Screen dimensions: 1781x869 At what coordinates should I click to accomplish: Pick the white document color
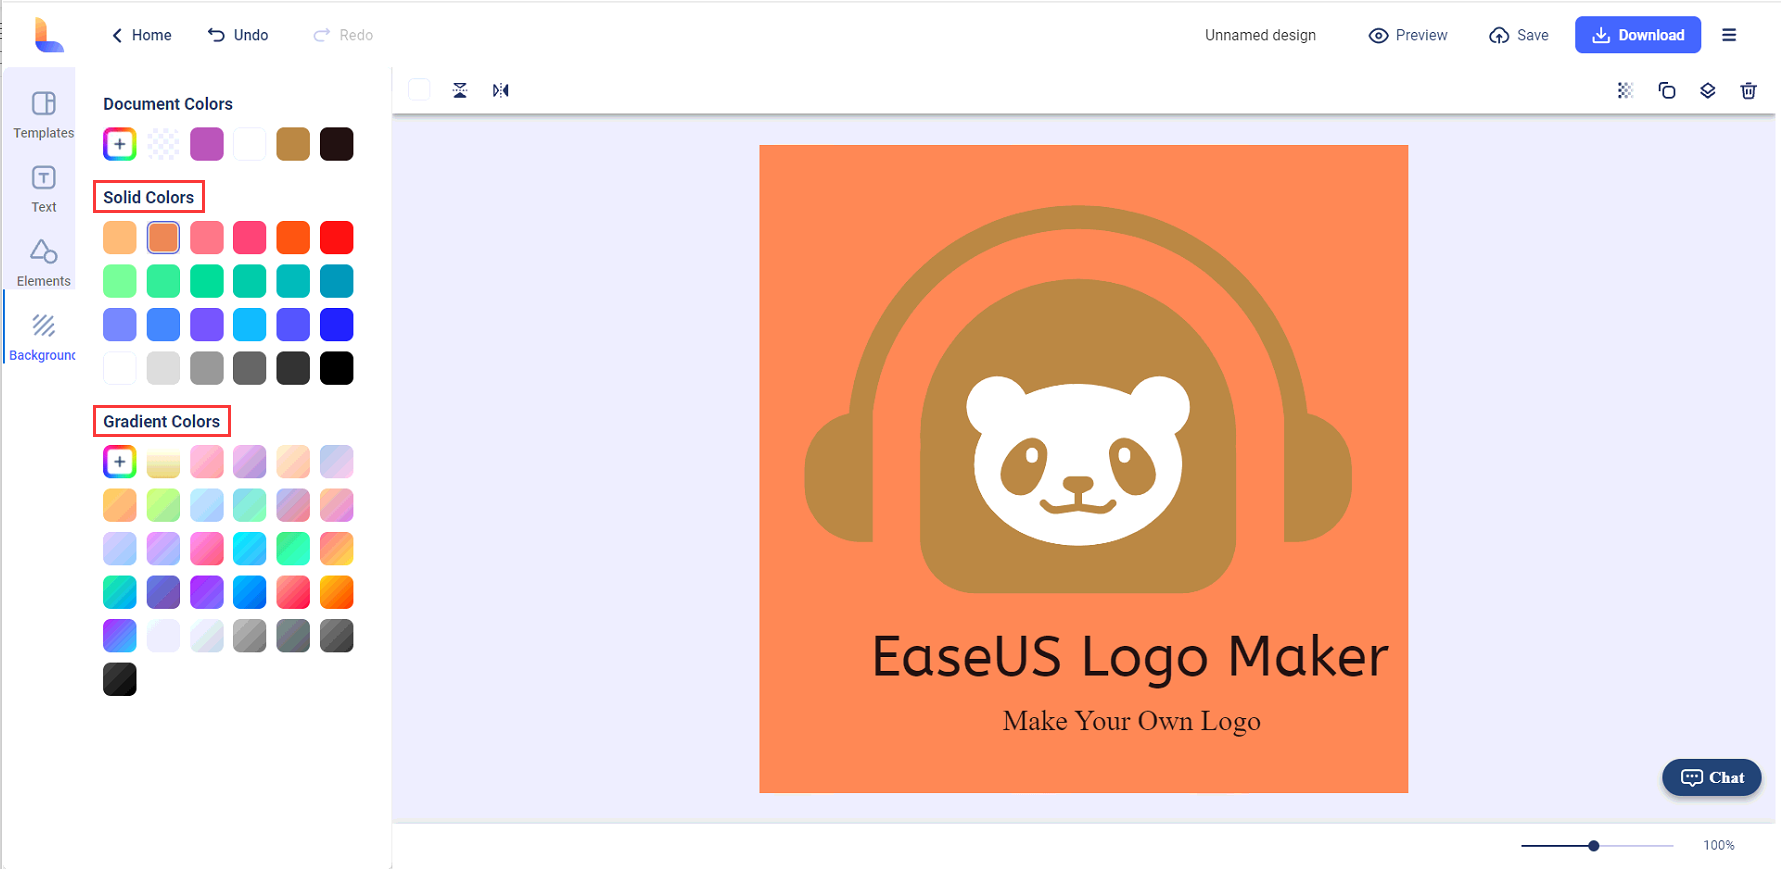tap(250, 144)
